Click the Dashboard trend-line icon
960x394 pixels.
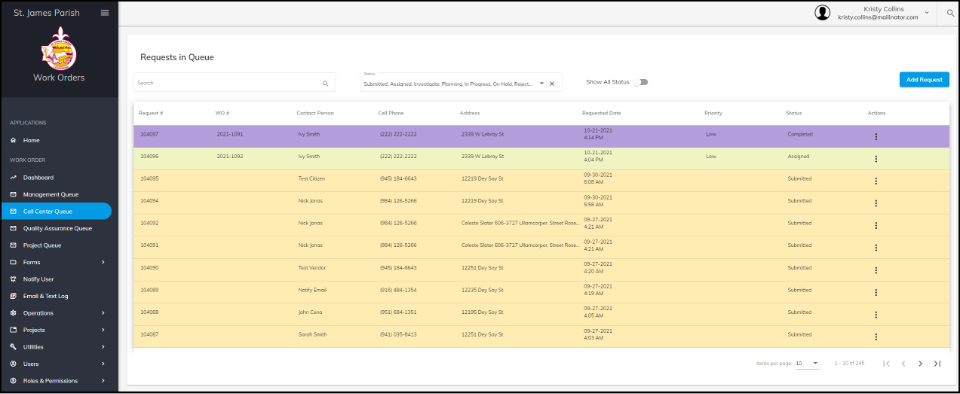pos(13,177)
